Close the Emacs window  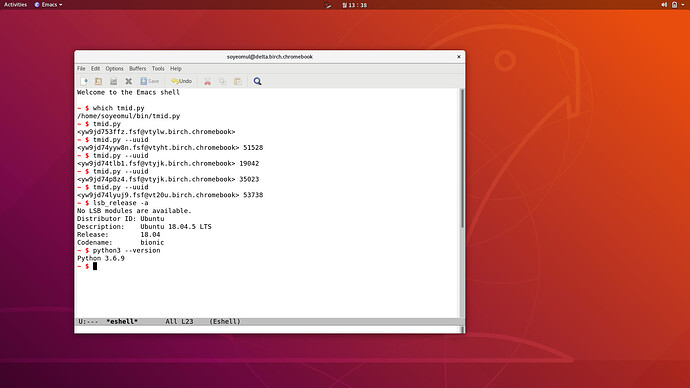pyautogui.click(x=459, y=57)
